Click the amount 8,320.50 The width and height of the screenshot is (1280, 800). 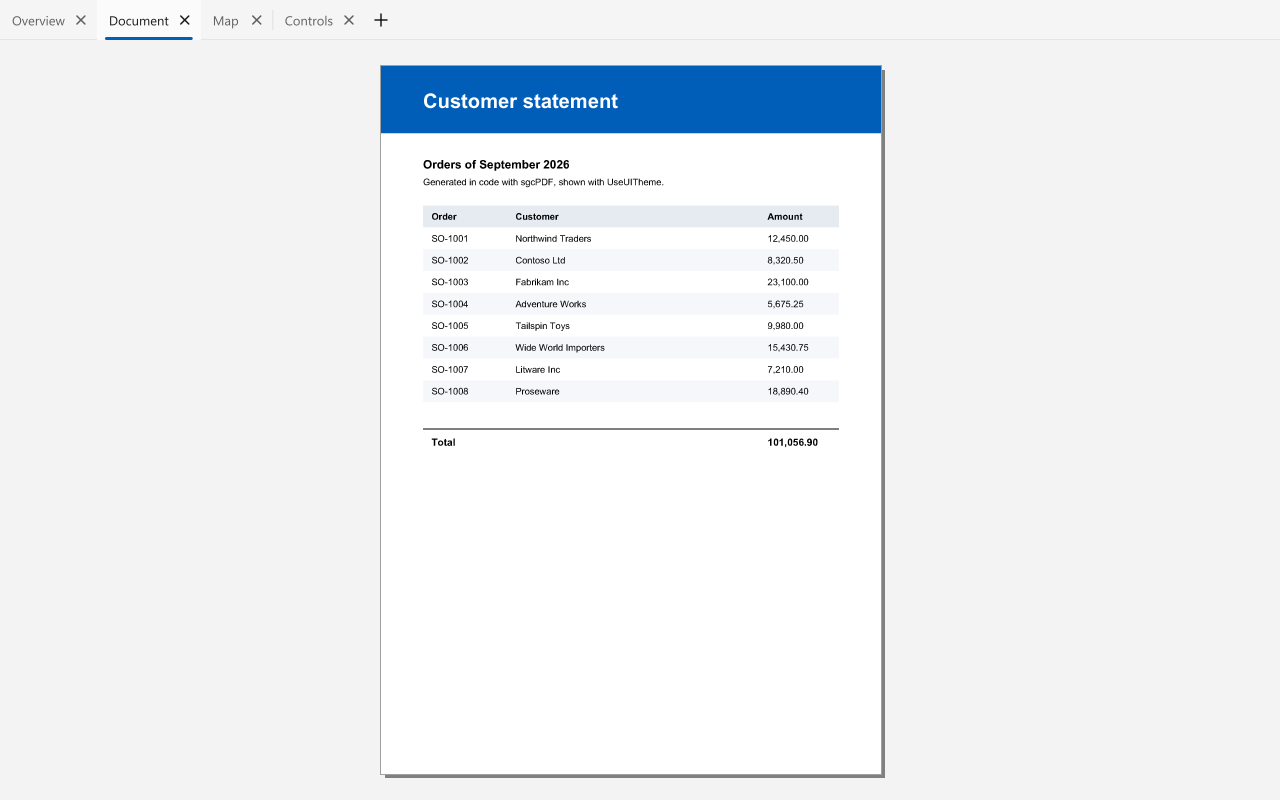click(785, 261)
